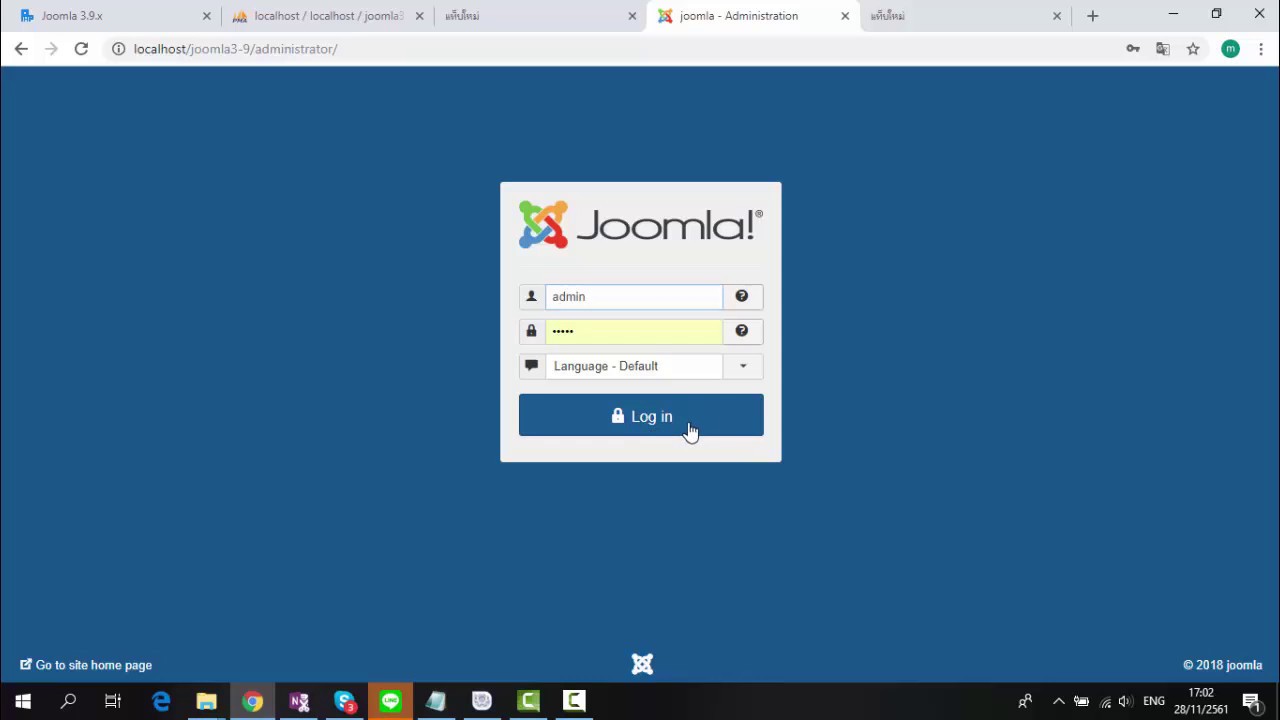Open the taskbar clock and date
The image size is (1280, 720).
click(1201, 701)
